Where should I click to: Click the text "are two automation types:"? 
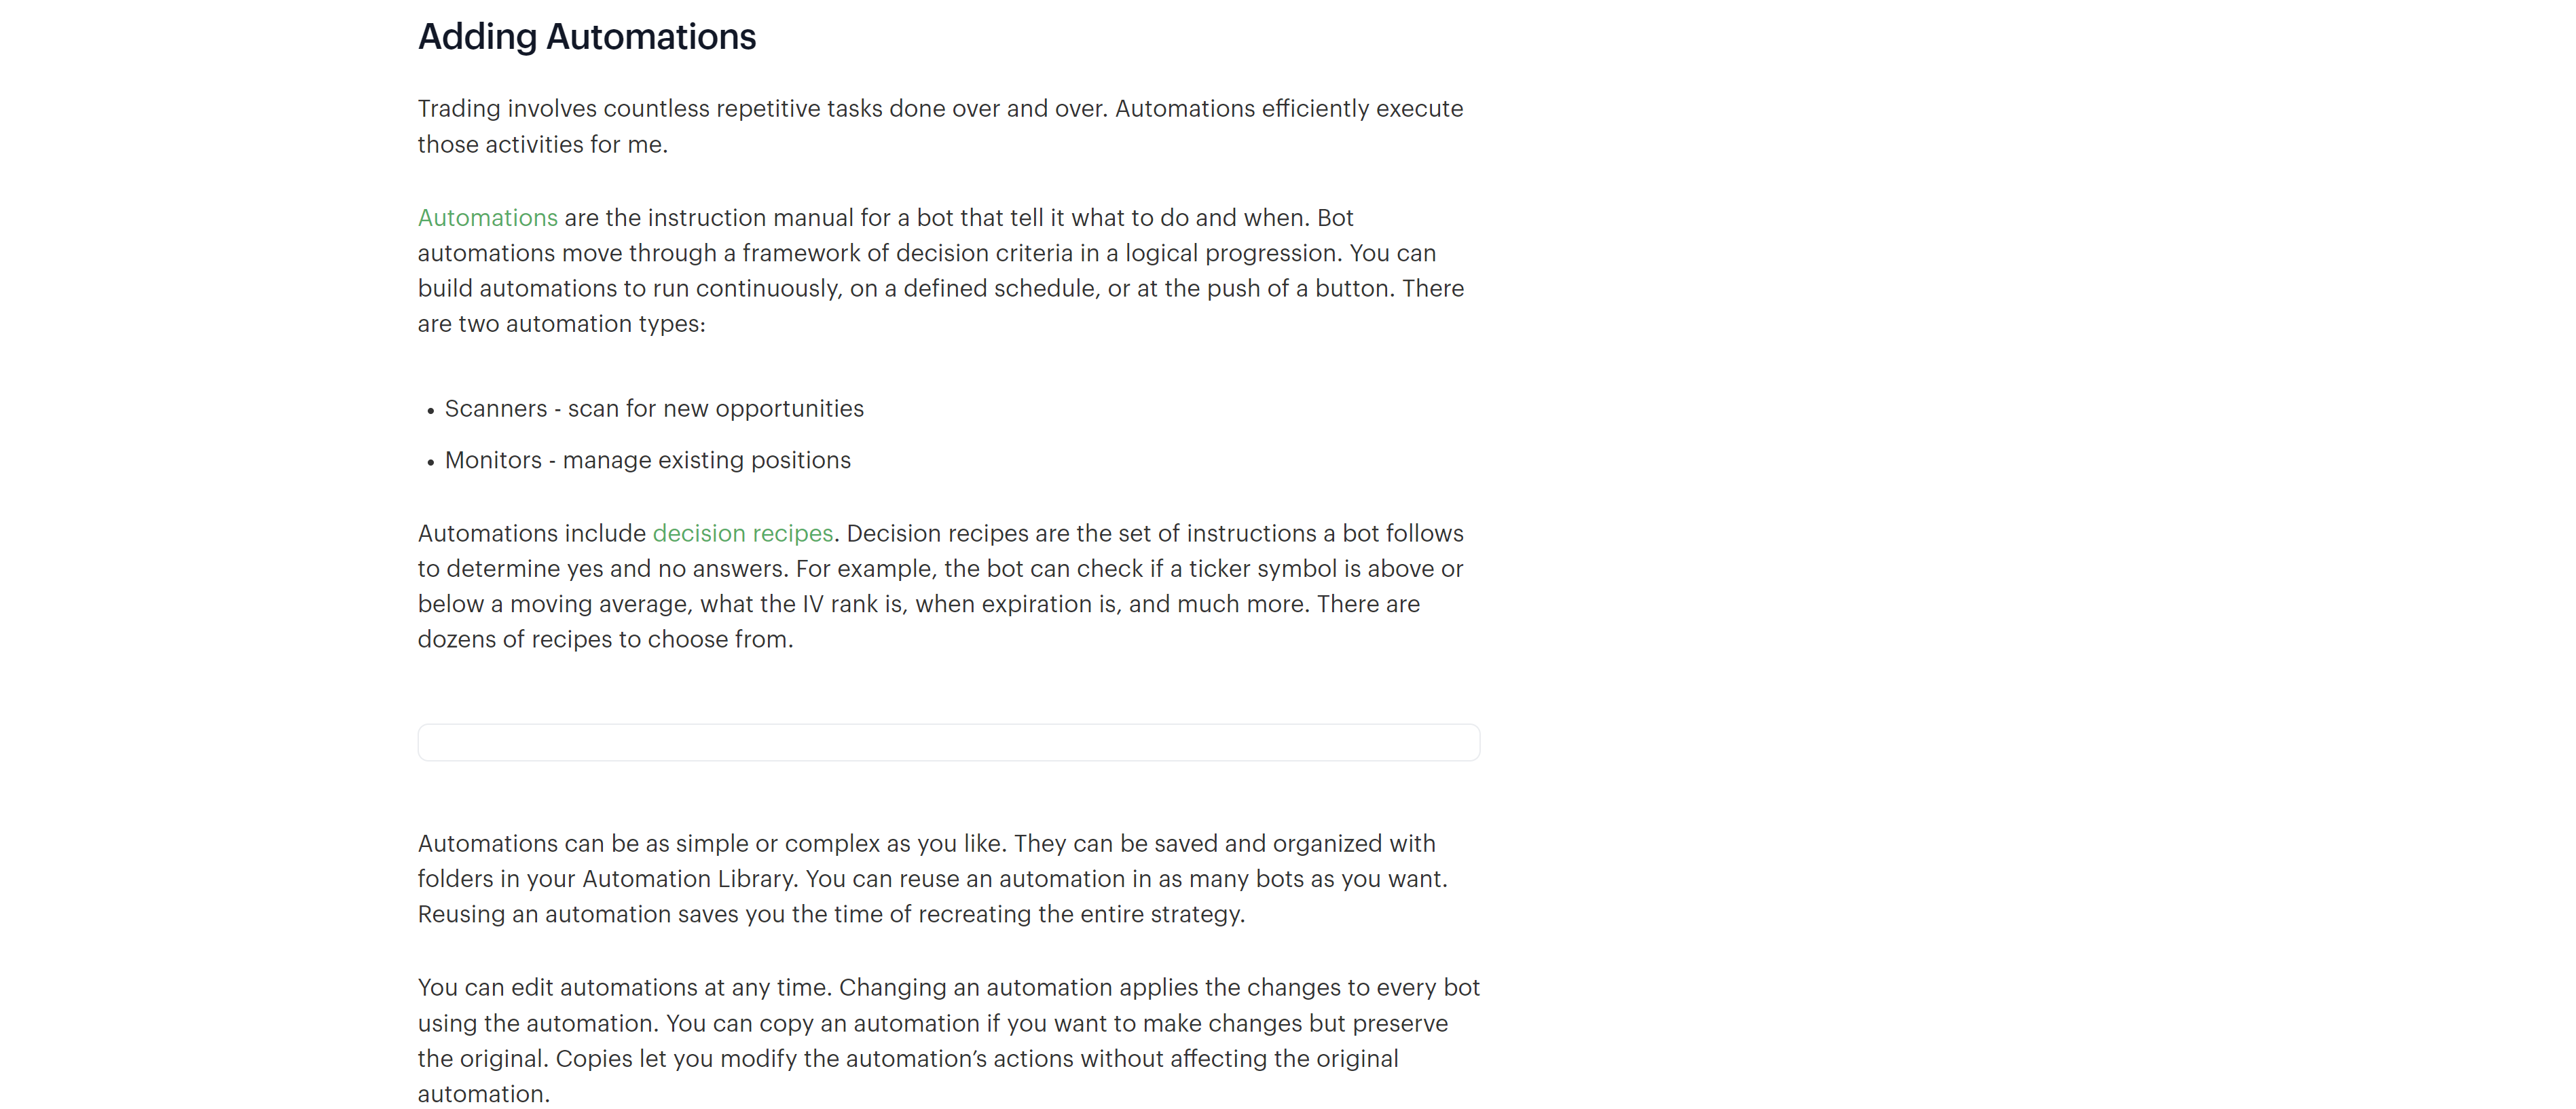pos(561,324)
